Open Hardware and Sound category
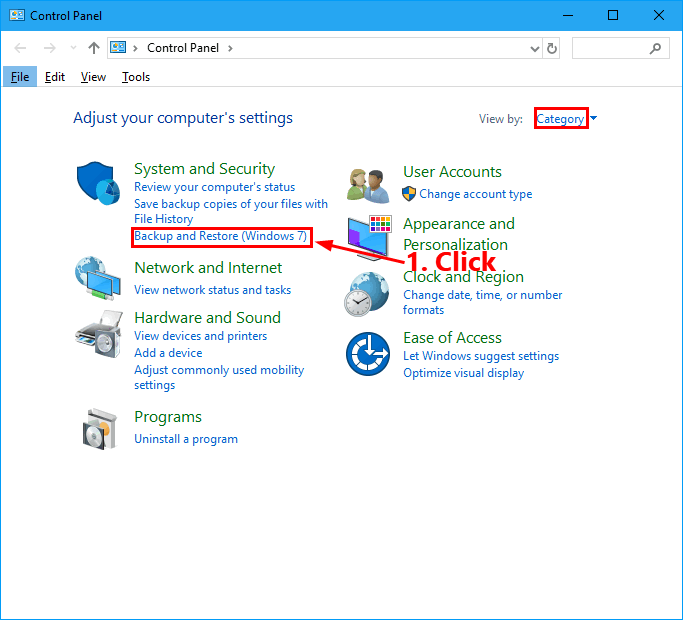683x620 pixels. (207, 318)
